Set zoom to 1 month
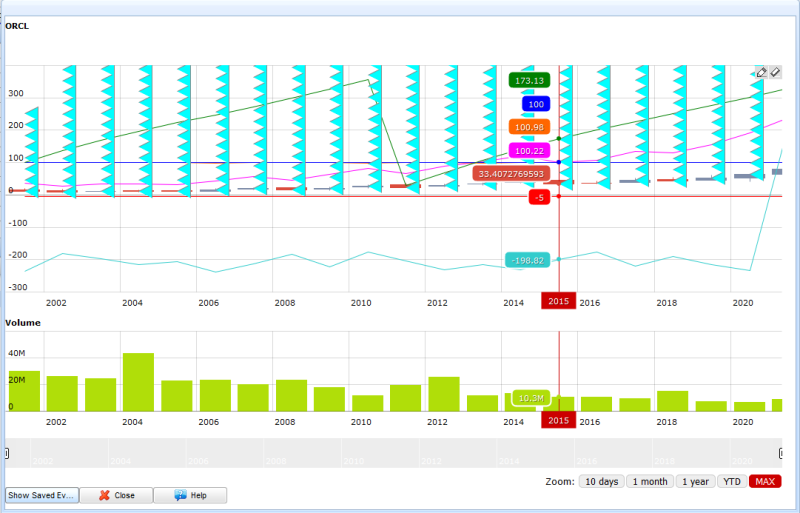800x513 pixels. pyautogui.click(x=650, y=481)
